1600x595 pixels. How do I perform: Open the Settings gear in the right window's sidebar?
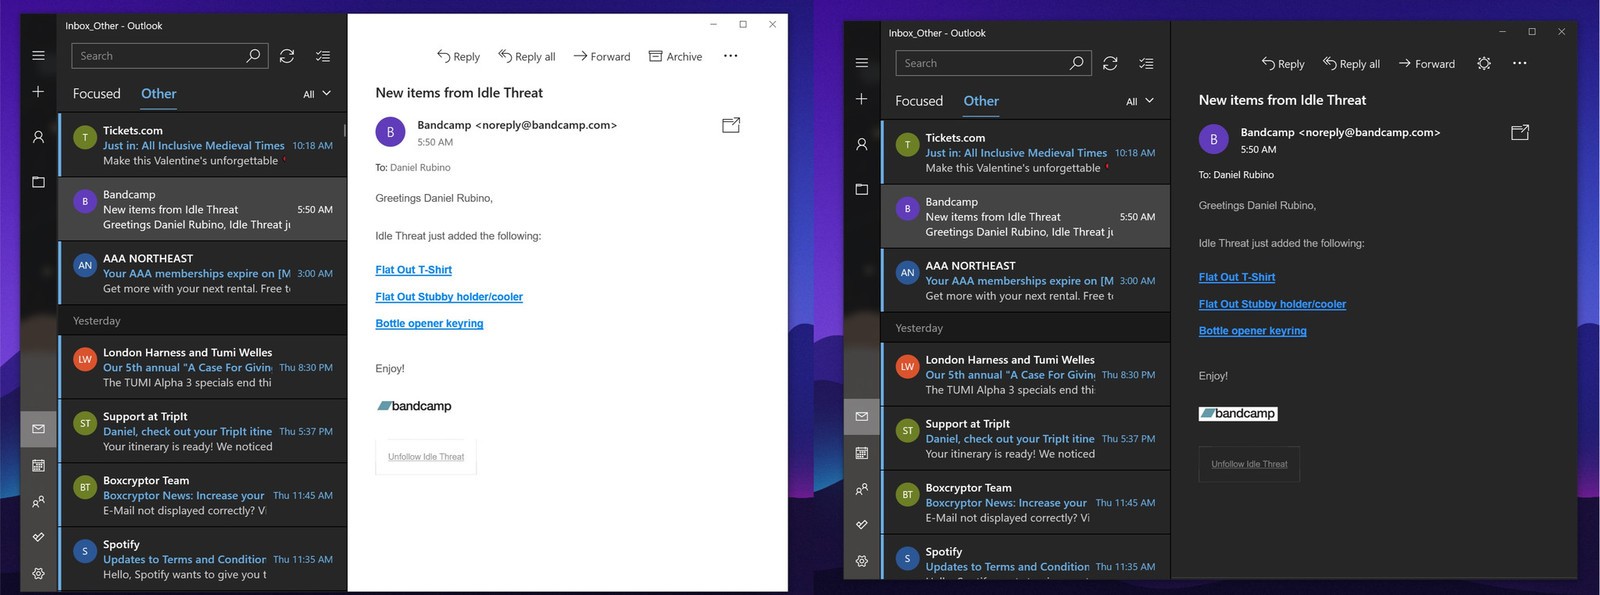(x=861, y=561)
